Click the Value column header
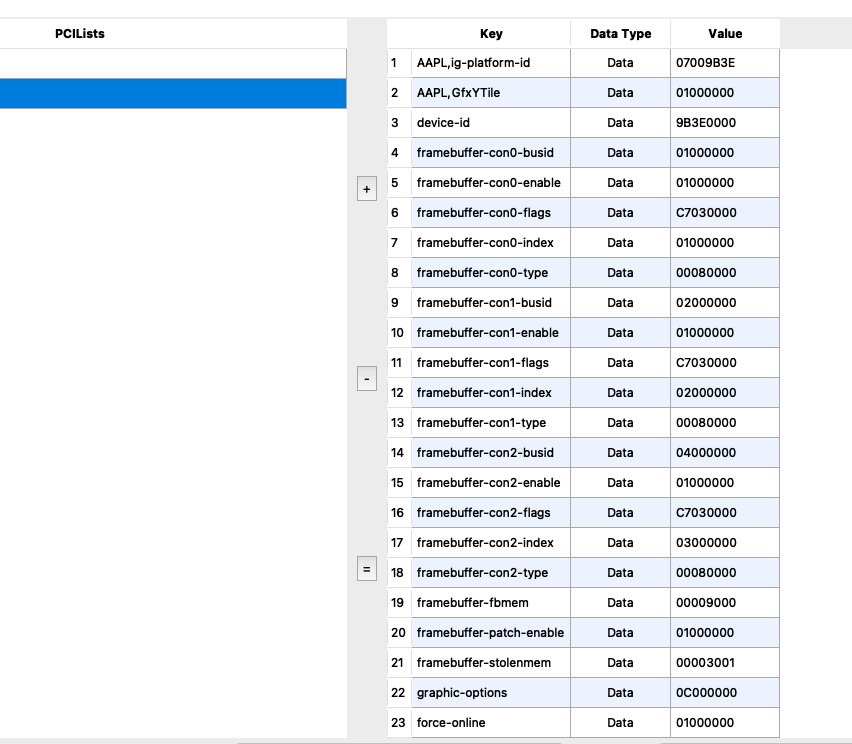This screenshot has height=744, width=852. [725, 34]
